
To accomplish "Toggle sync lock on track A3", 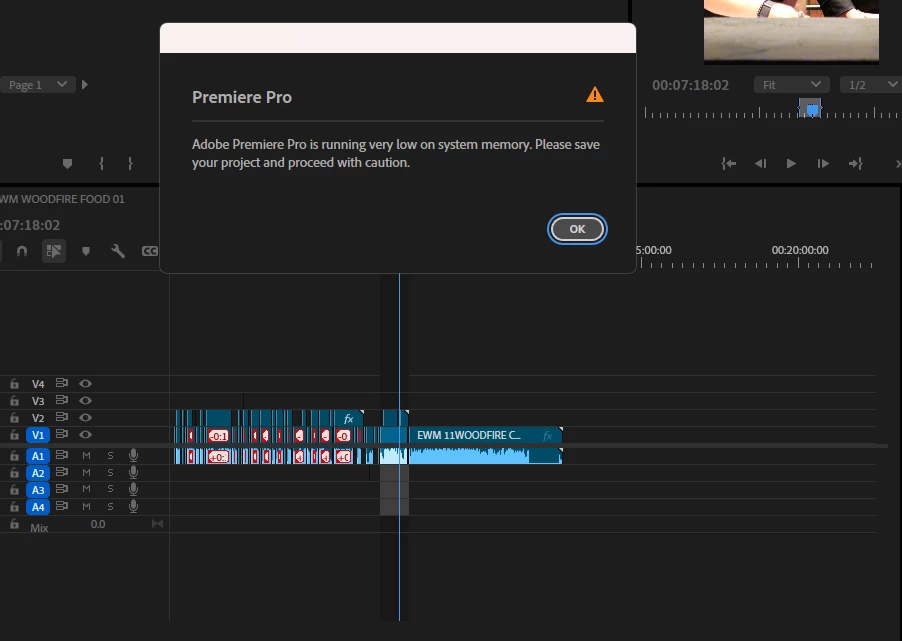I will pos(62,489).
